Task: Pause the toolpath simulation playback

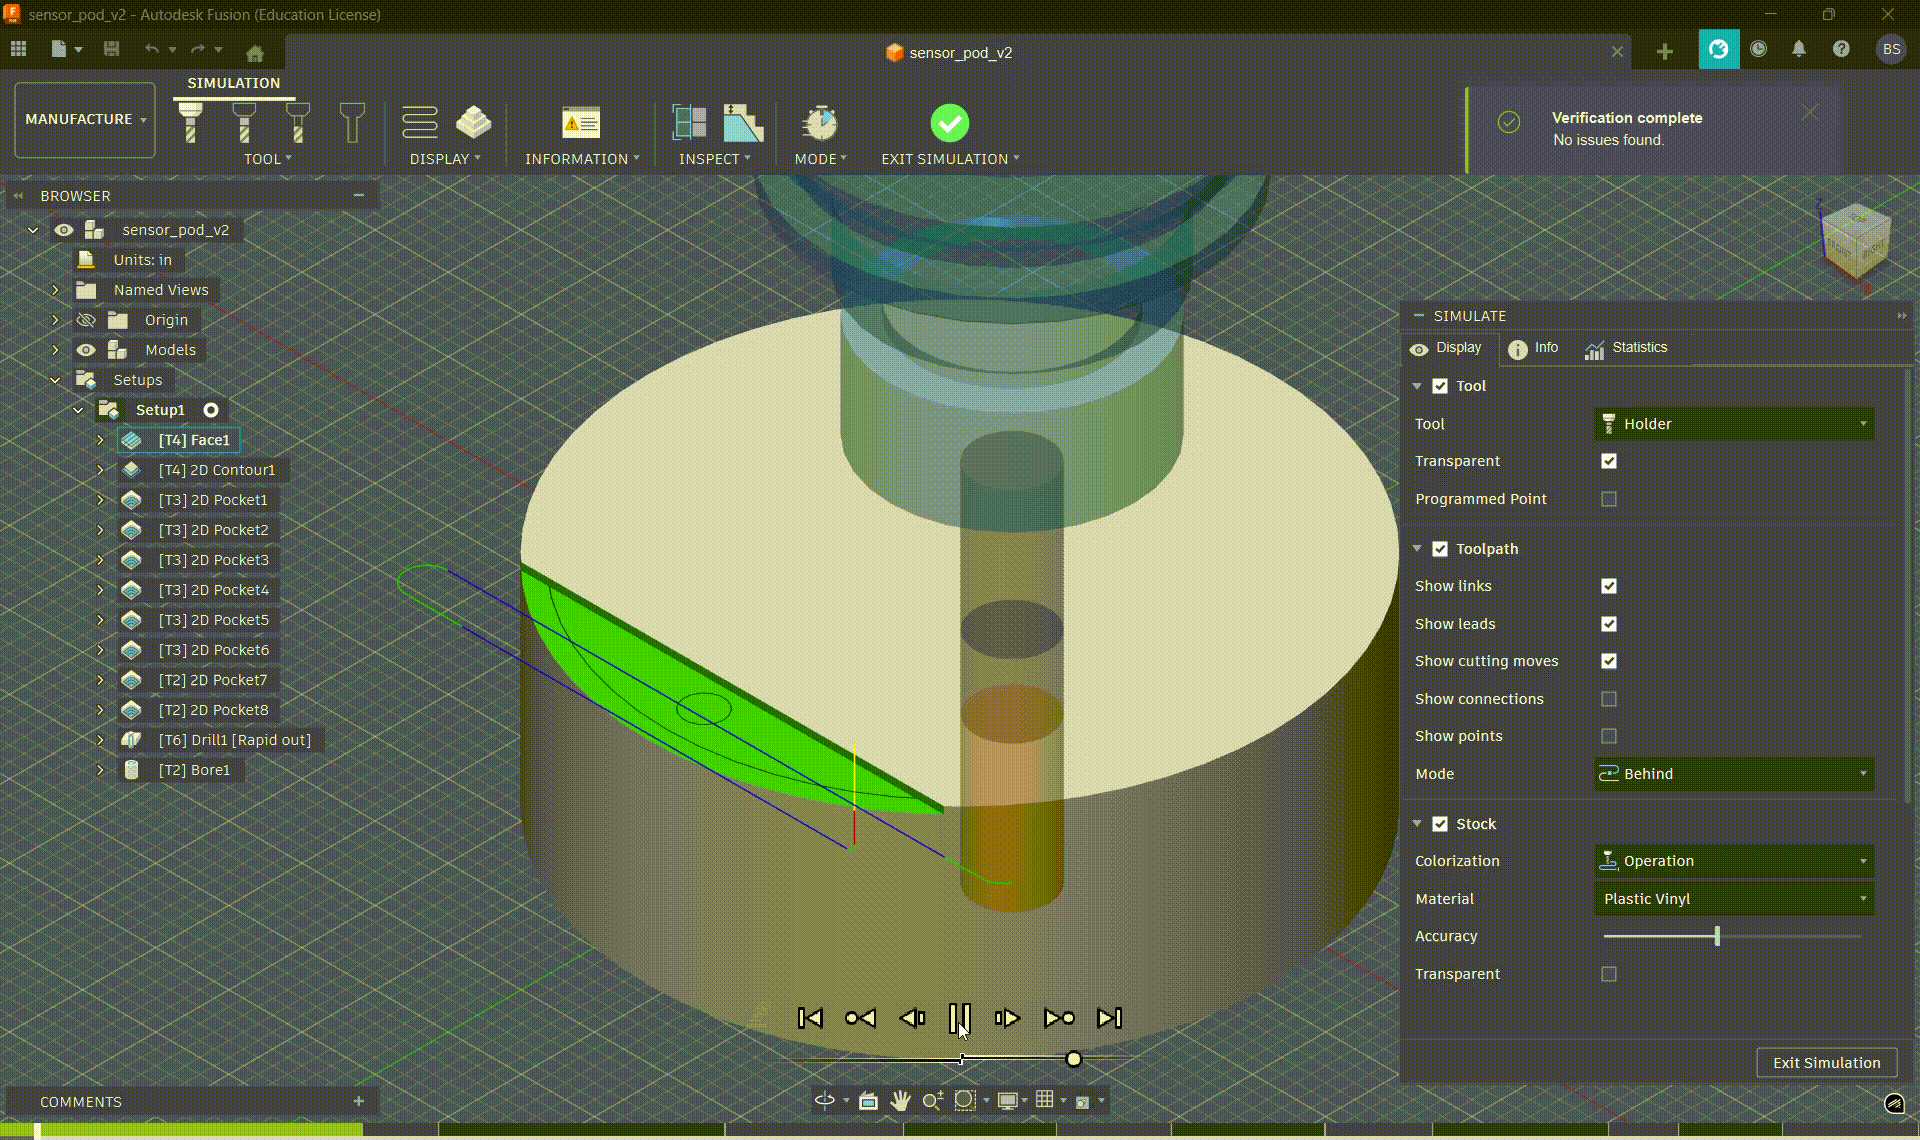Action: [x=959, y=1018]
